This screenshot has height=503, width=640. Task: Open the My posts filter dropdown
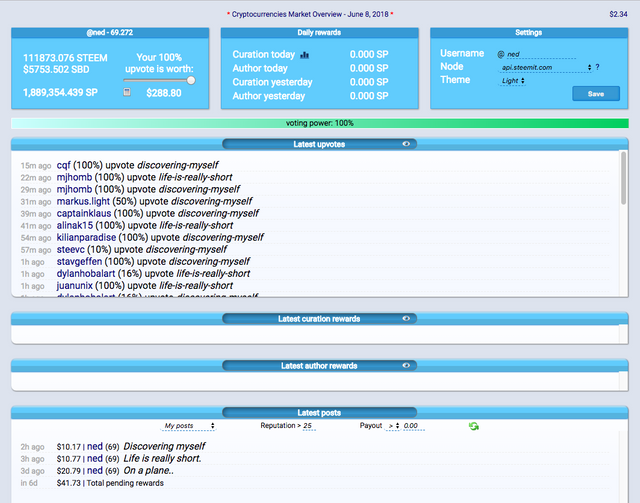188,426
